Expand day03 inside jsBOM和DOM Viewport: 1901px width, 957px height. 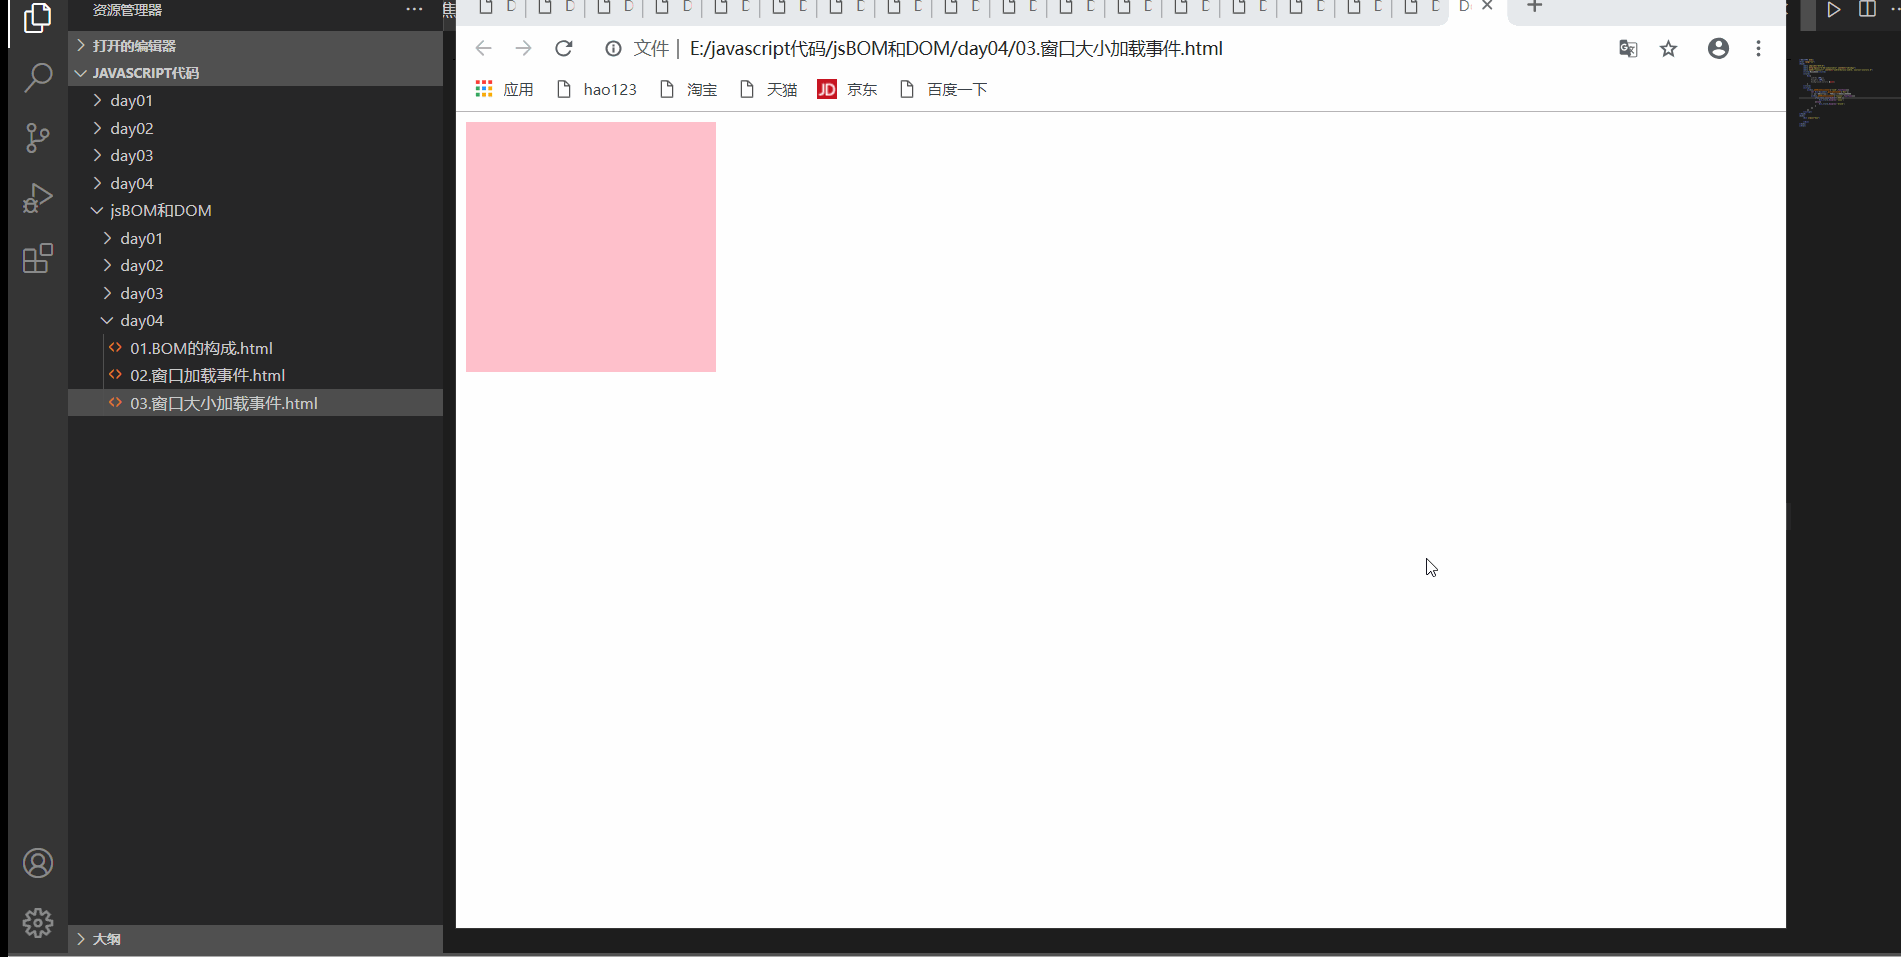(x=255, y=293)
